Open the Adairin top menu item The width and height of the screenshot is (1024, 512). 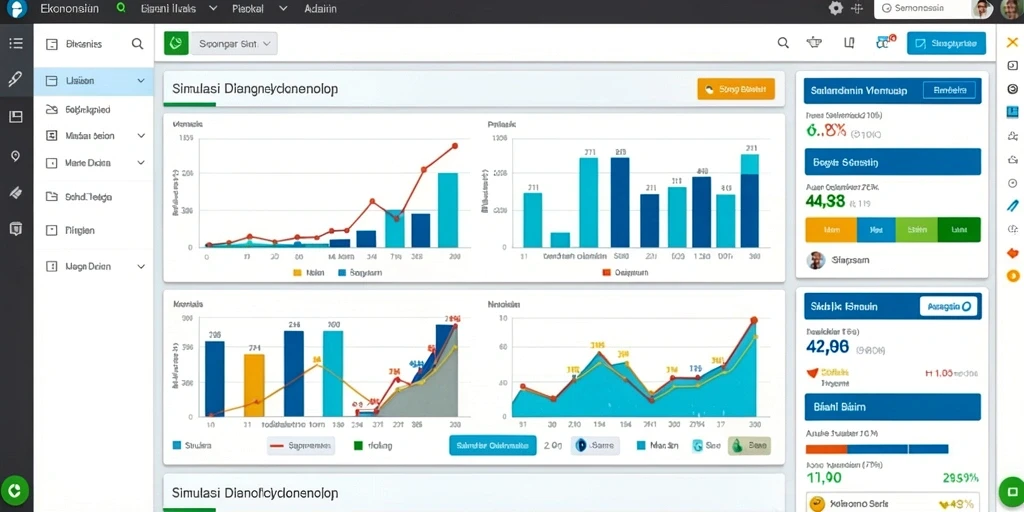coord(321,9)
